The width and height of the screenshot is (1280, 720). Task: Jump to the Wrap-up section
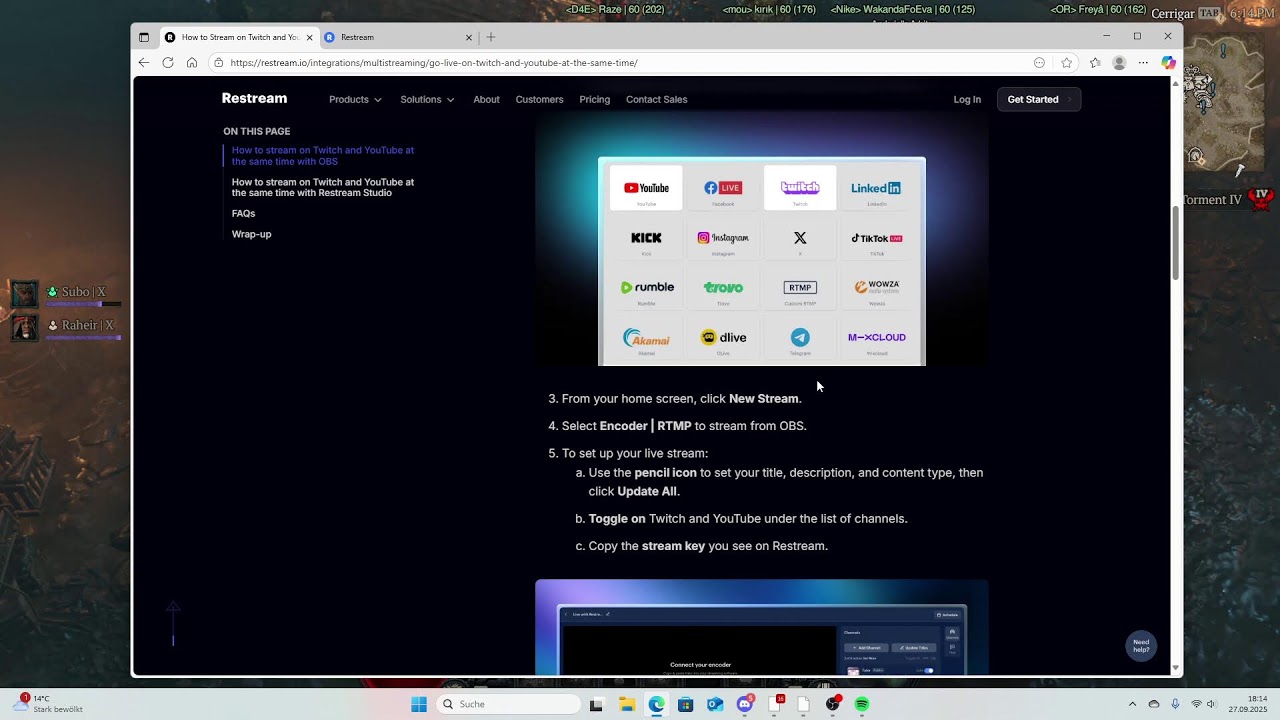point(251,234)
